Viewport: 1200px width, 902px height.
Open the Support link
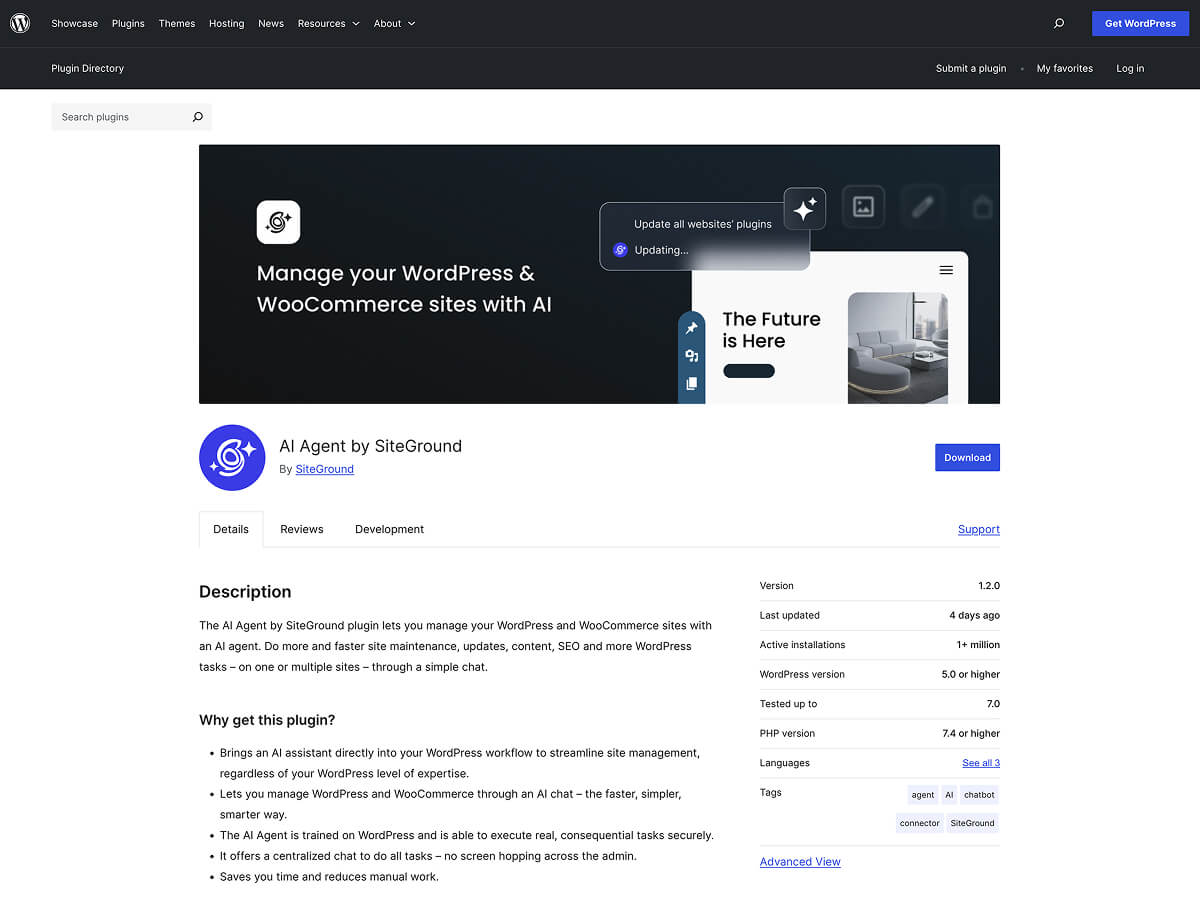pyautogui.click(x=979, y=529)
